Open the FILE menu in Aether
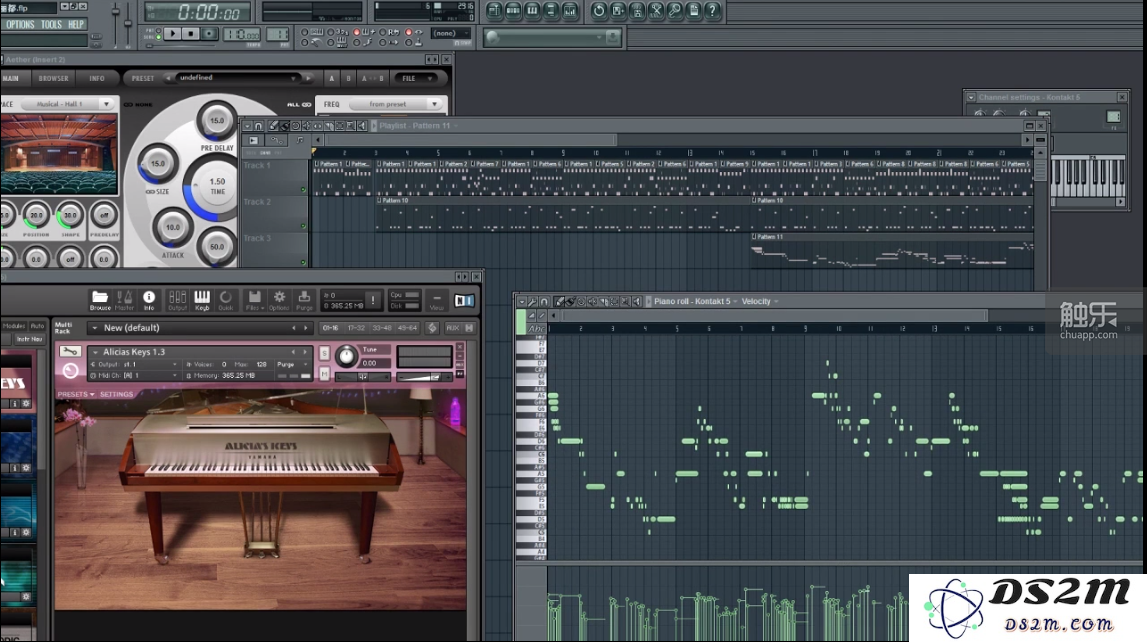The height and width of the screenshot is (642, 1147). (415, 78)
